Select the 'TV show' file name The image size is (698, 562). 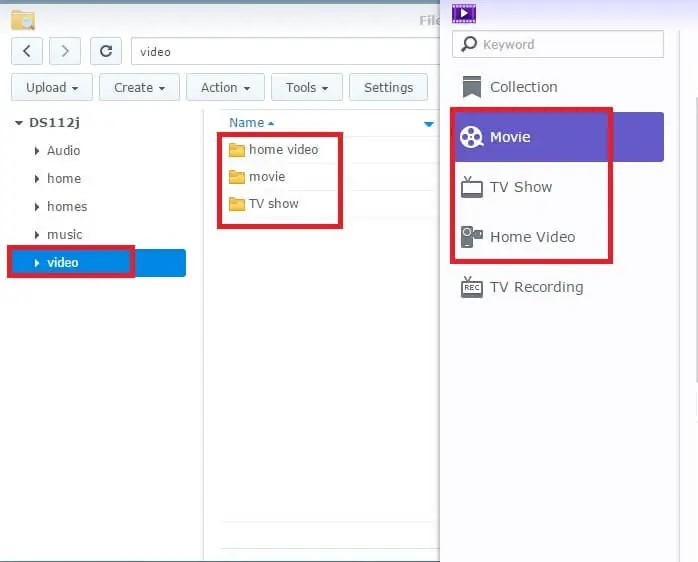(x=274, y=204)
